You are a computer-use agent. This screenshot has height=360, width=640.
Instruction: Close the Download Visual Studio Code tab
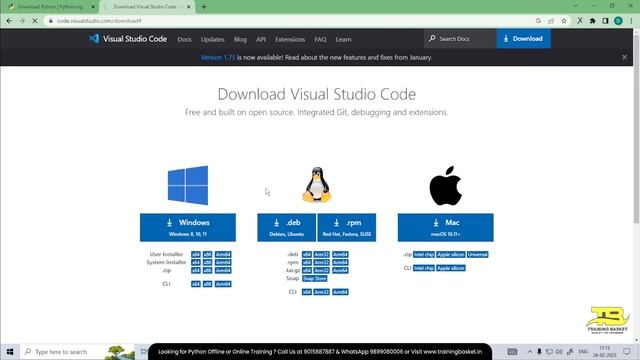click(x=189, y=7)
